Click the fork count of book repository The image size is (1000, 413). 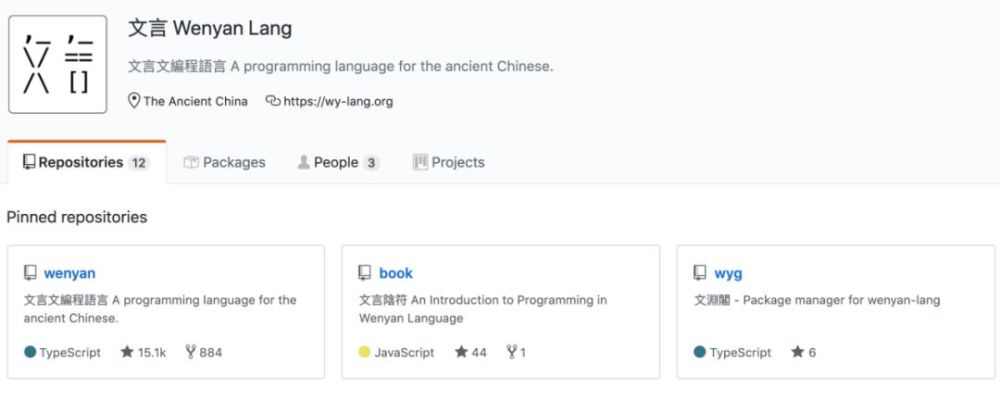coord(517,352)
